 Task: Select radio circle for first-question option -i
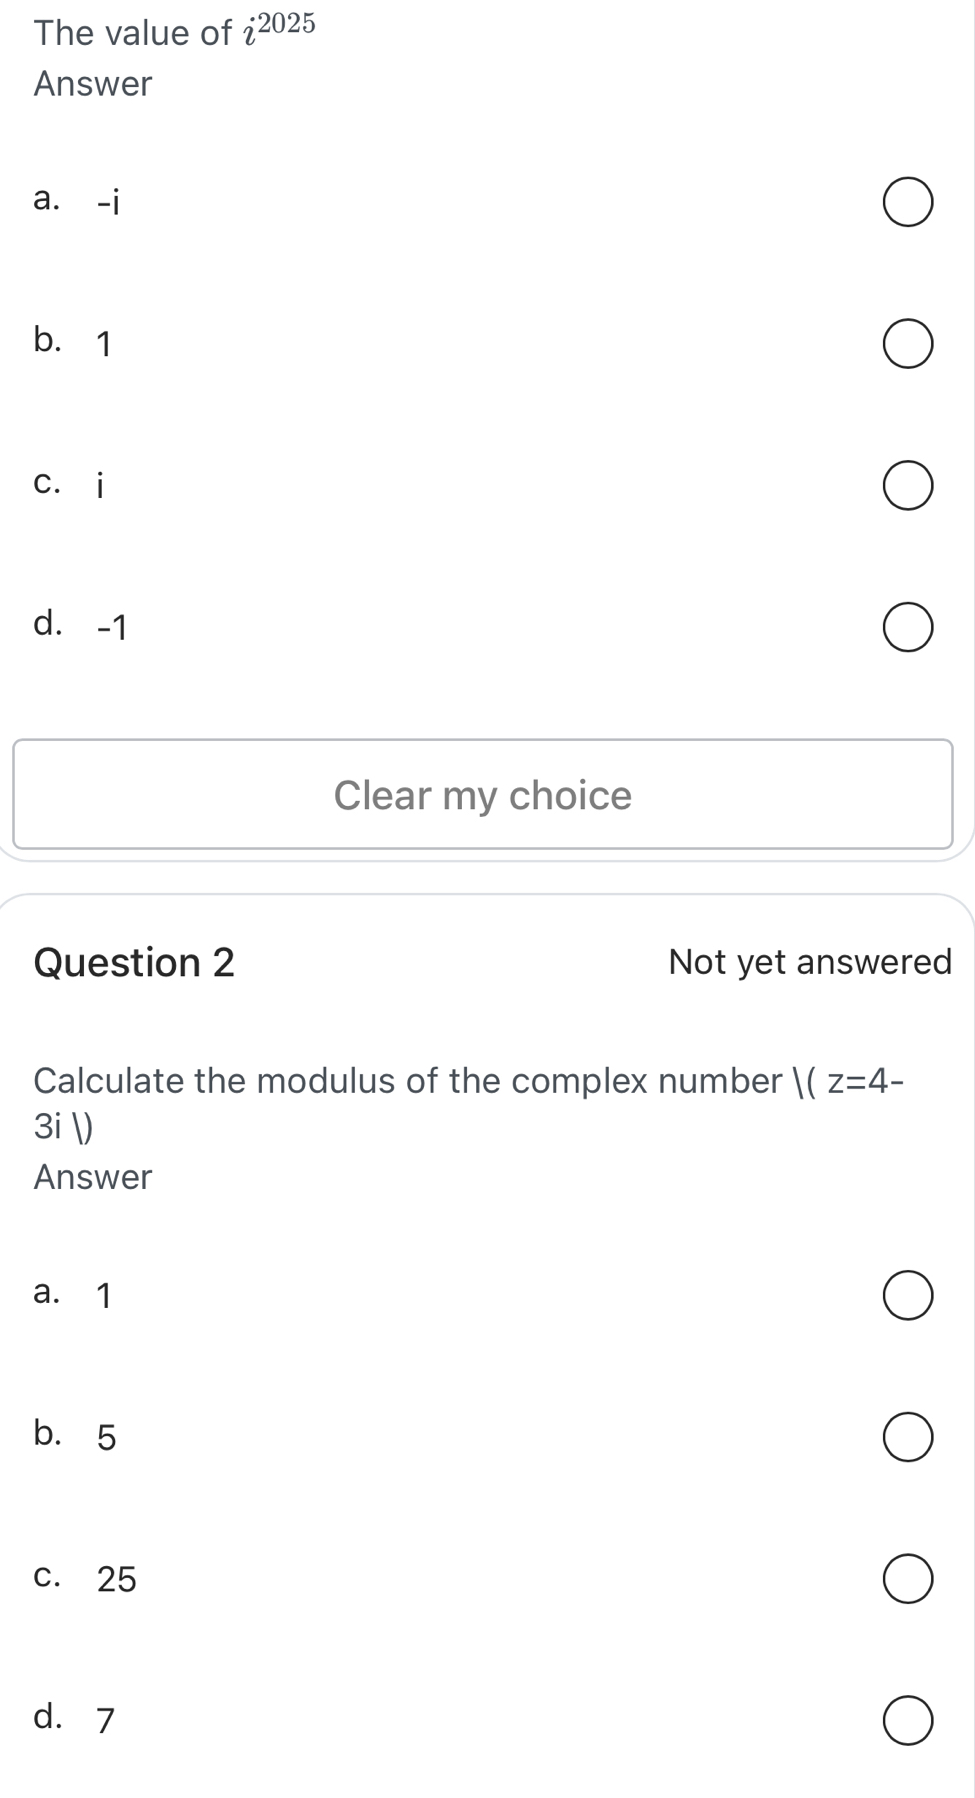(x=908, y=203)
